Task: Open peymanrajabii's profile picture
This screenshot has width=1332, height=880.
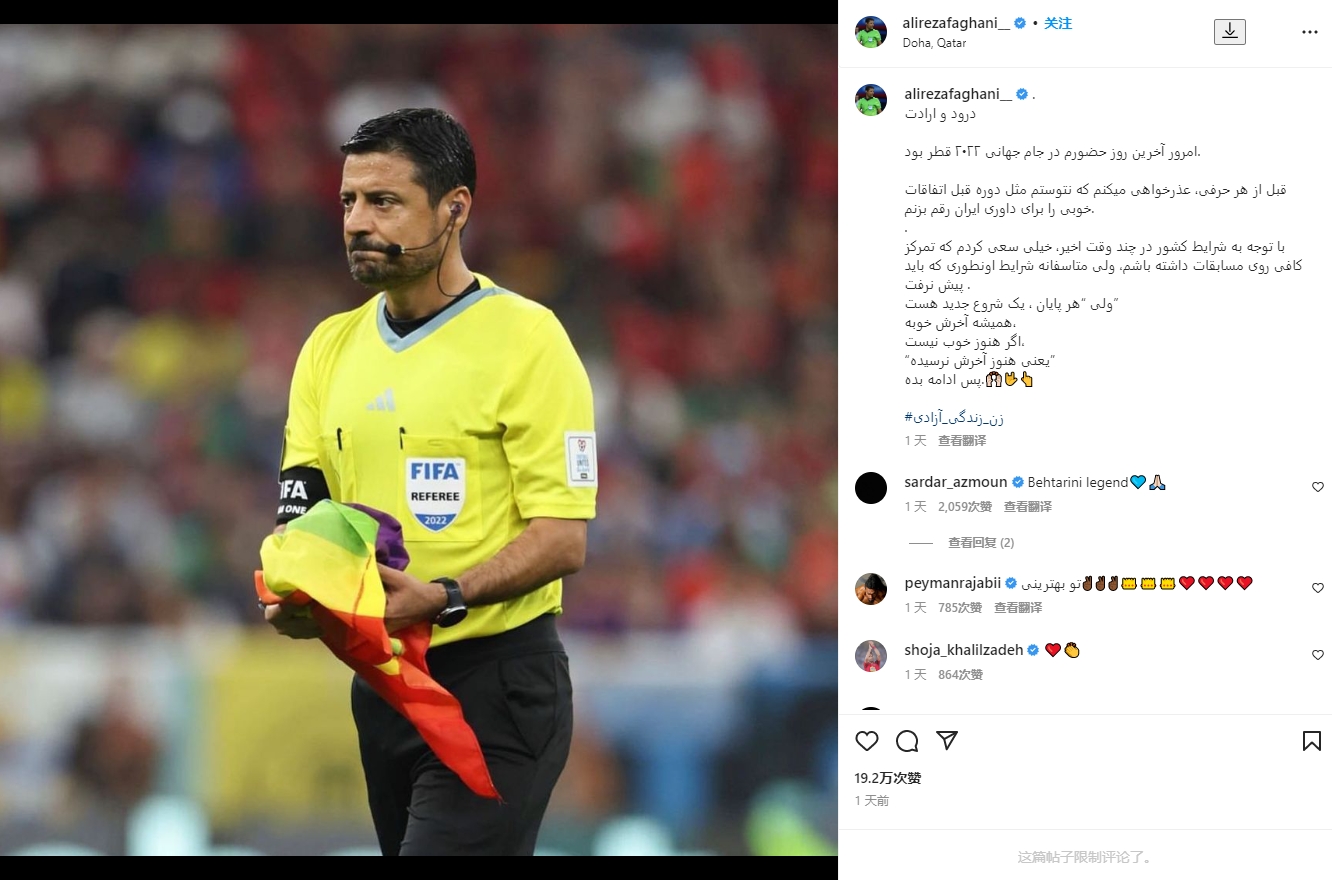Action: tap(871, 589)
